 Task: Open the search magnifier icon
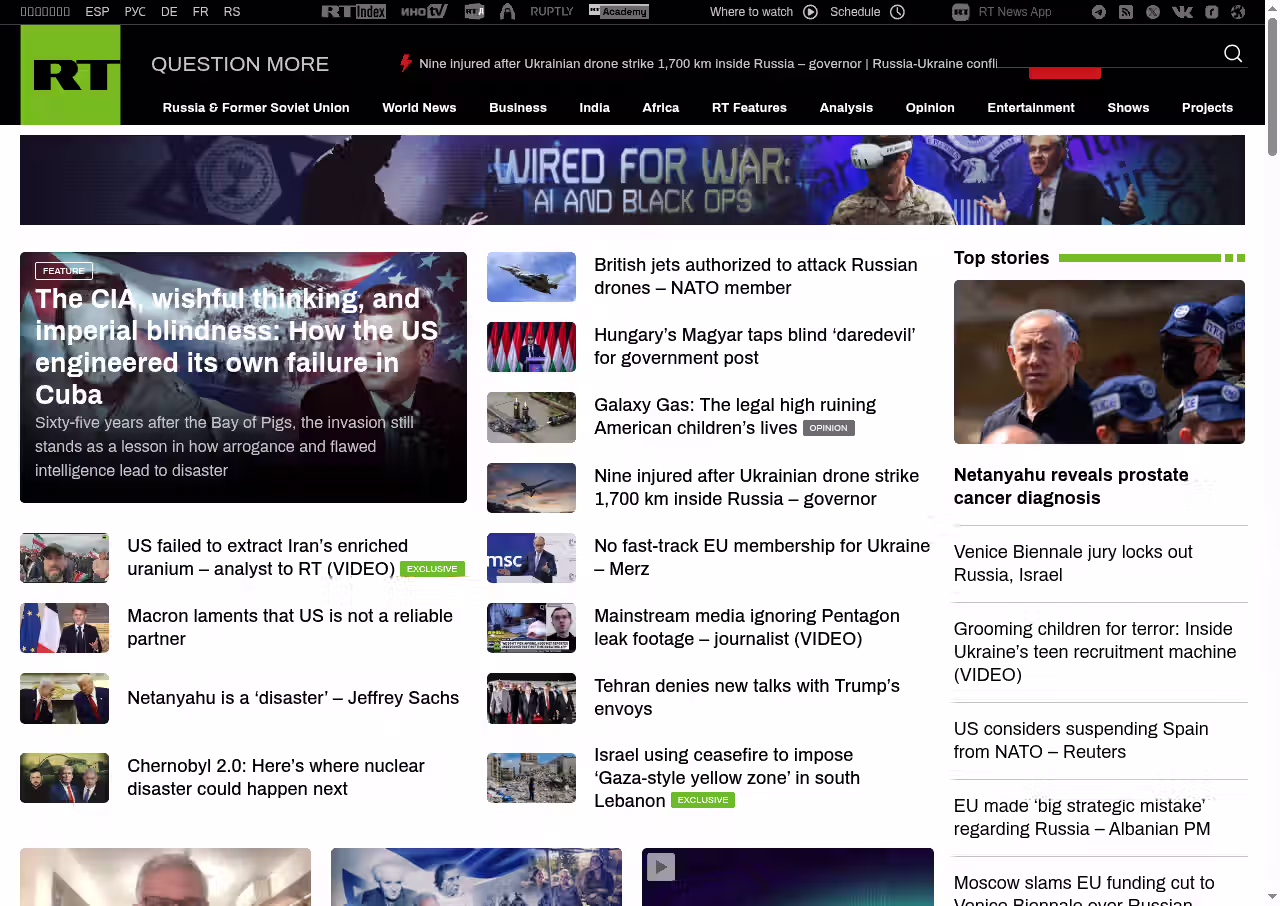coord(1233,54)
